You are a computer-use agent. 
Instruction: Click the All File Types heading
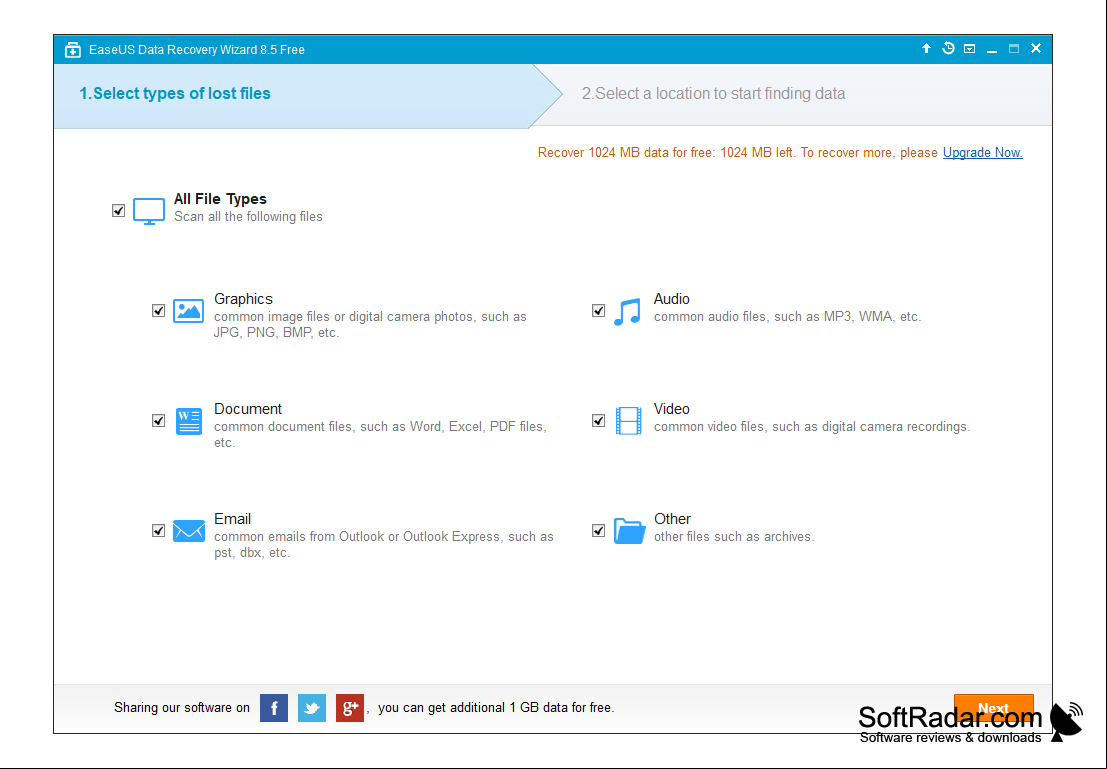tap(220, 199)
